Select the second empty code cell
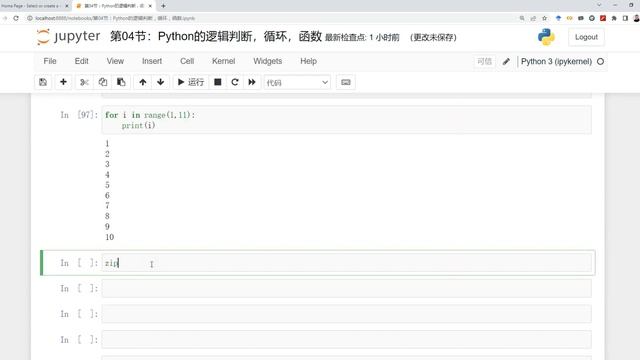This screenshot has width=640, height=360. click(x=346, y=289)
